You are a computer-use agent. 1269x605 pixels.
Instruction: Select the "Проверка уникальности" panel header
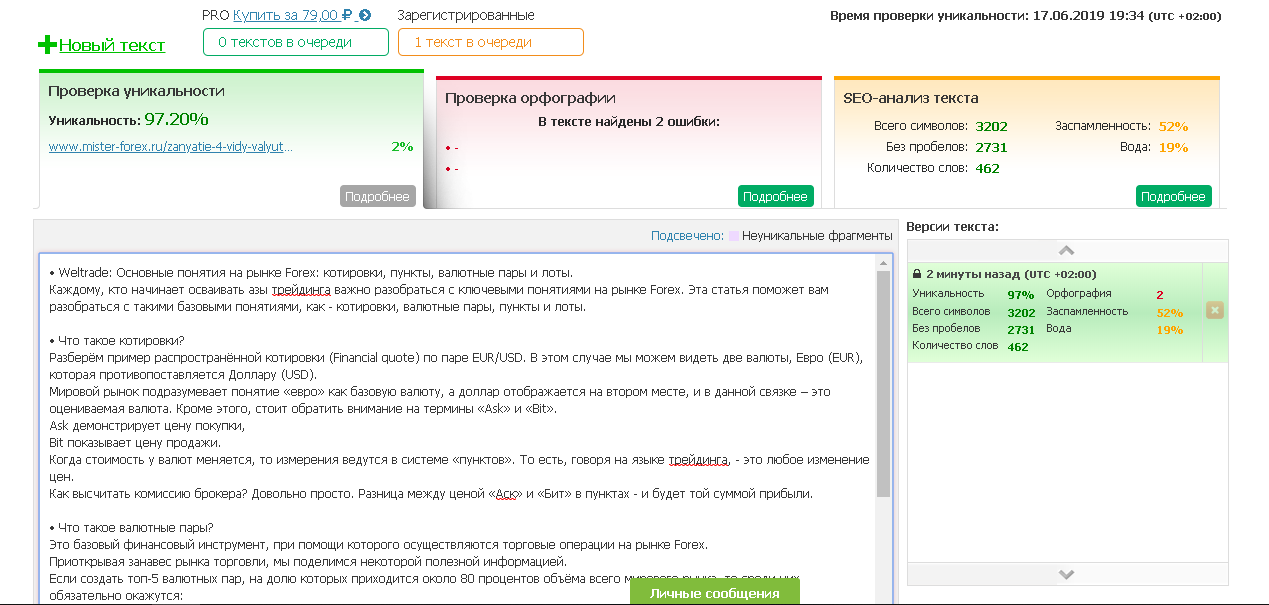(136, 91)
